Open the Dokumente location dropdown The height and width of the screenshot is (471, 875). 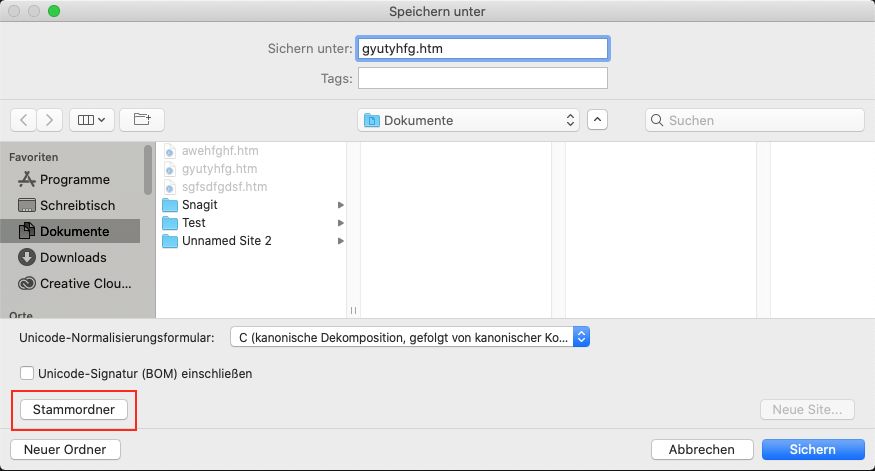[x=469, y=120]
